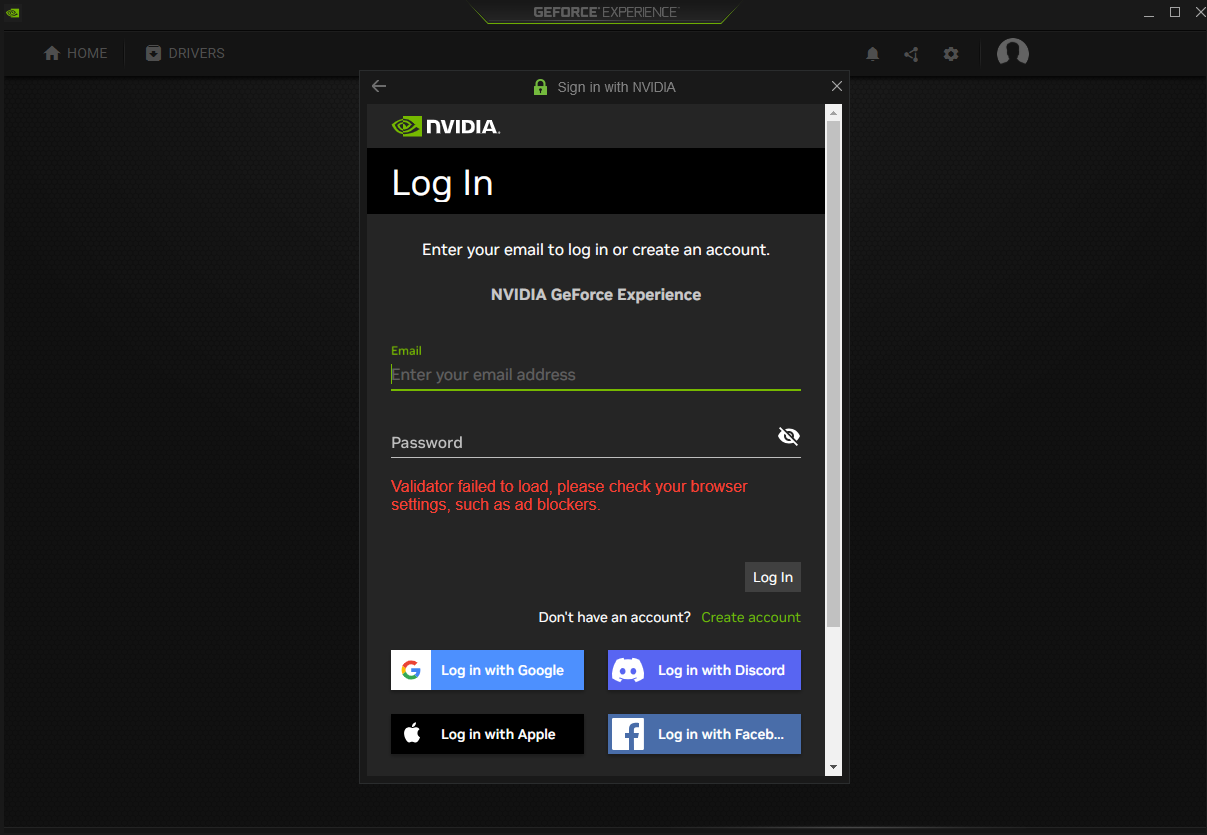Image resolution: width=1207 pixels, height=835 pixels.
Task: Focus the Email input field
Action: pyautogui.click(x=596, y=375)
